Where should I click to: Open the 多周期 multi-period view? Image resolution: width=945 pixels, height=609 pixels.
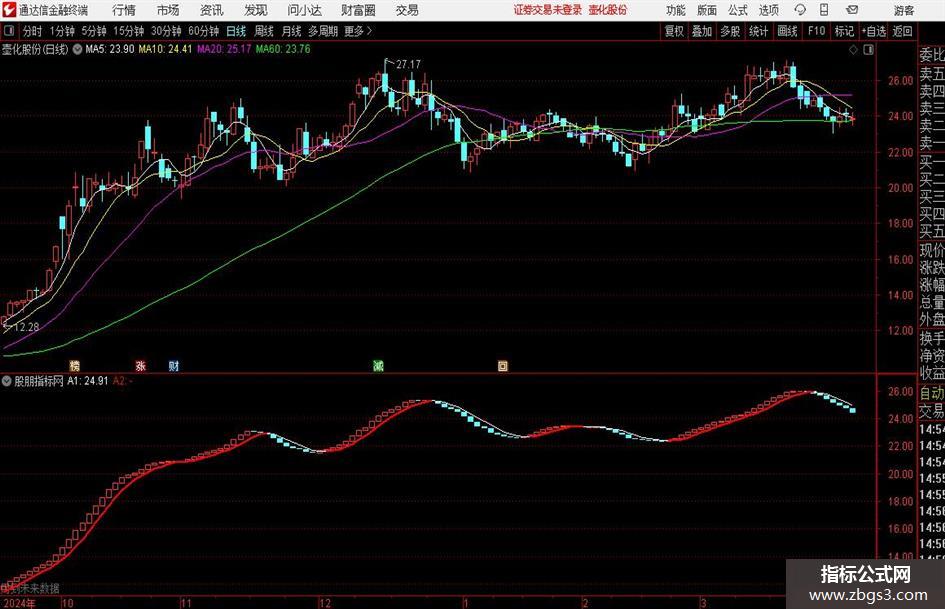pyautogui.click(x=322, y=31)
